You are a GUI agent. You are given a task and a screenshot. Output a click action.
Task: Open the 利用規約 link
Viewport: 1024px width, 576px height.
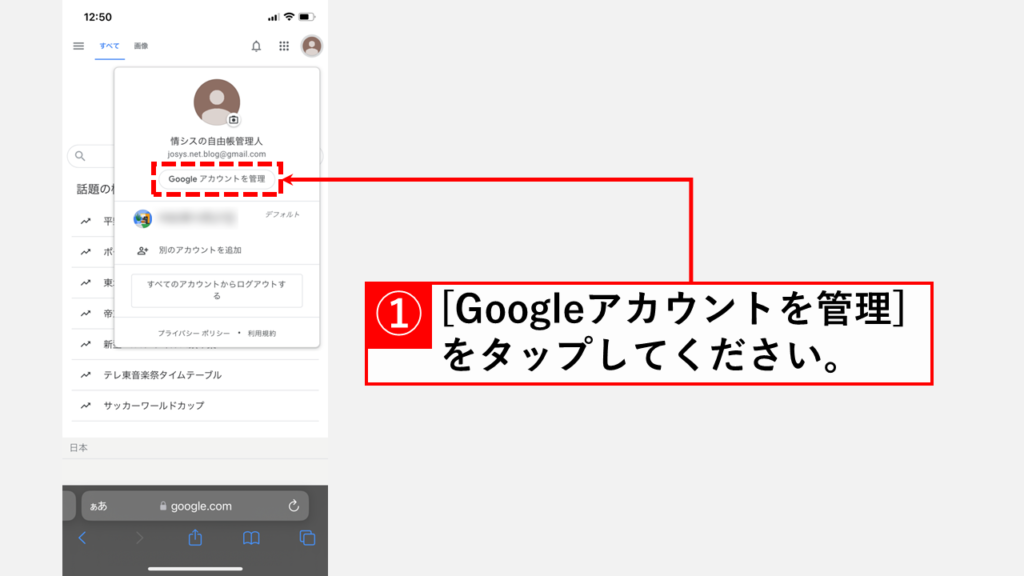tap(262, 333)
